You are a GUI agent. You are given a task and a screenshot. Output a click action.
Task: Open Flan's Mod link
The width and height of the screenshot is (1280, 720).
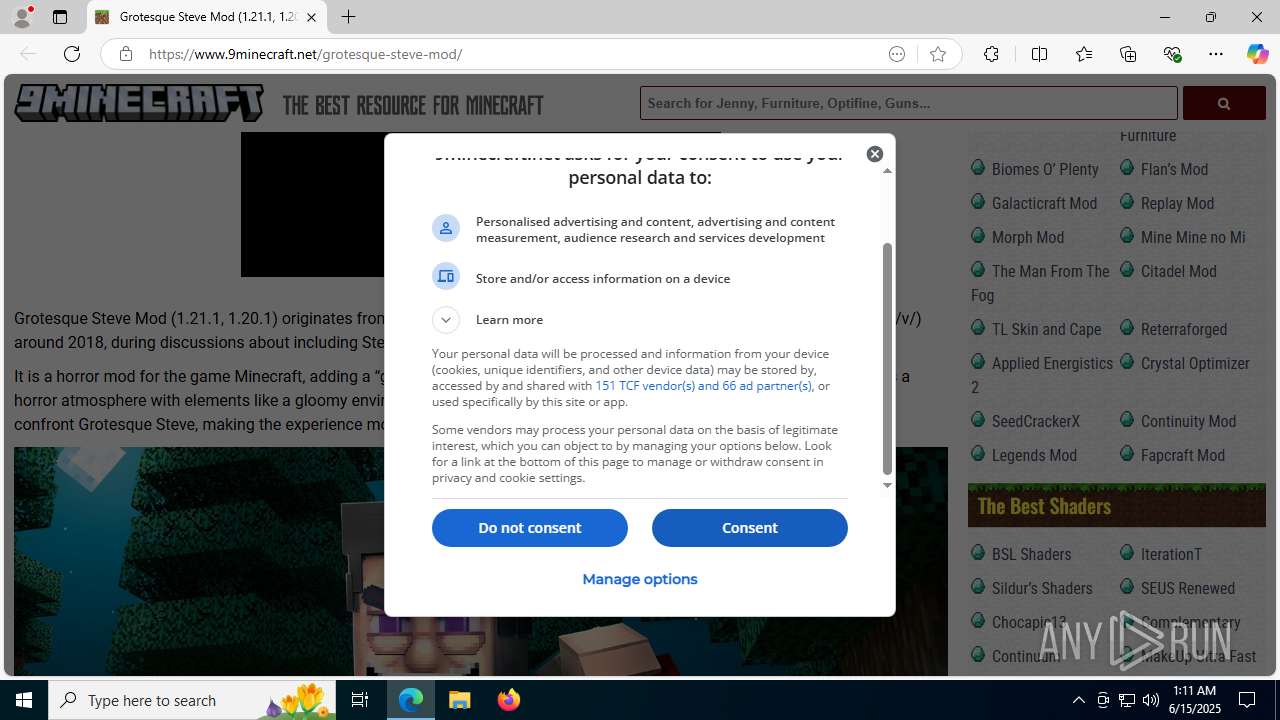pos(1174,169)
